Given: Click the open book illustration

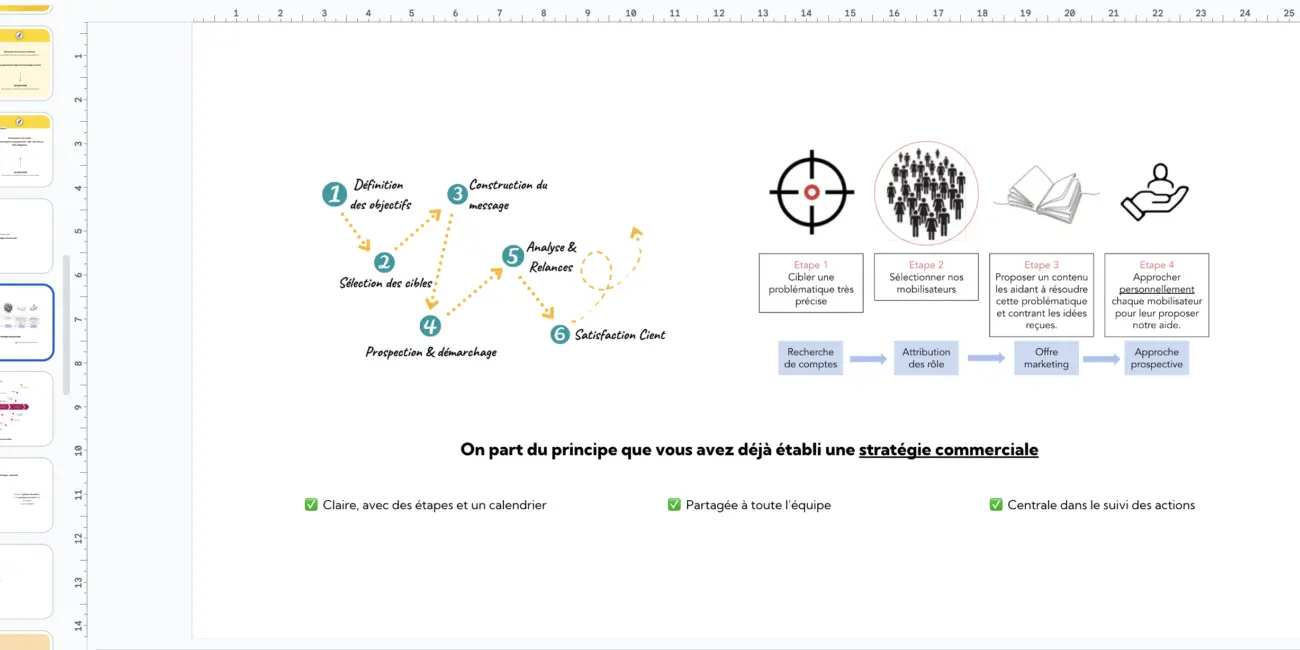Looking at the screenshot, I should pyautogui.click(x=1042, y=193).
